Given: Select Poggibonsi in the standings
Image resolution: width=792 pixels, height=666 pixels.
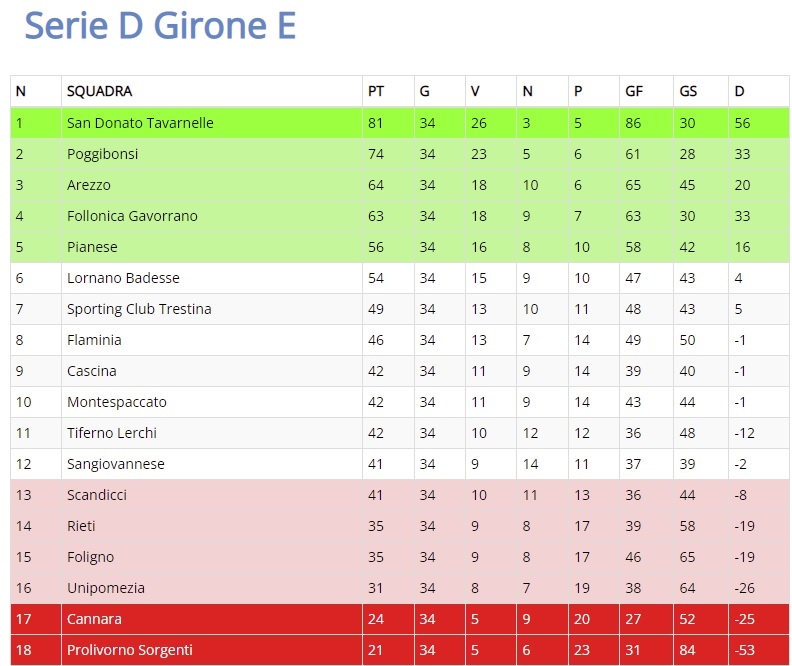Looking at the screenshot, I should point(102,154).
